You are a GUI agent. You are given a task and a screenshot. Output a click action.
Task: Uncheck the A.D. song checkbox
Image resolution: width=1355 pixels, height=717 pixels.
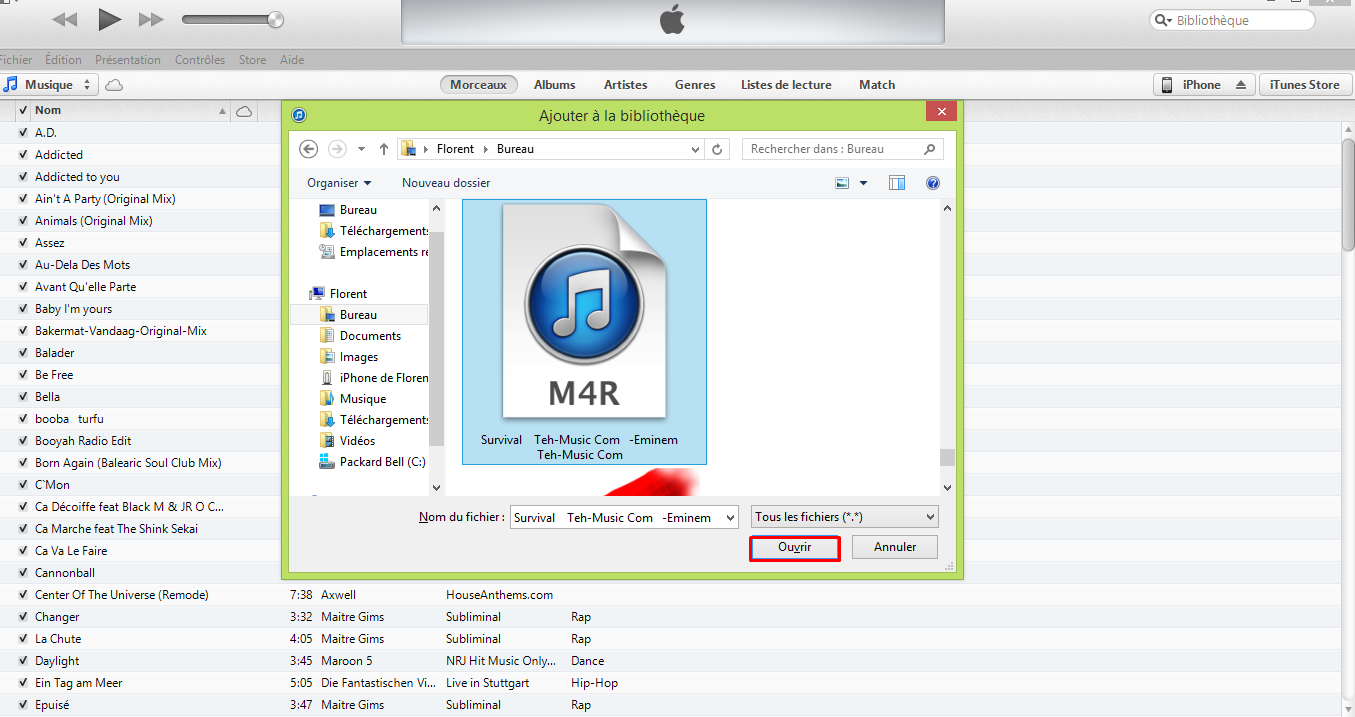point(23,133)
